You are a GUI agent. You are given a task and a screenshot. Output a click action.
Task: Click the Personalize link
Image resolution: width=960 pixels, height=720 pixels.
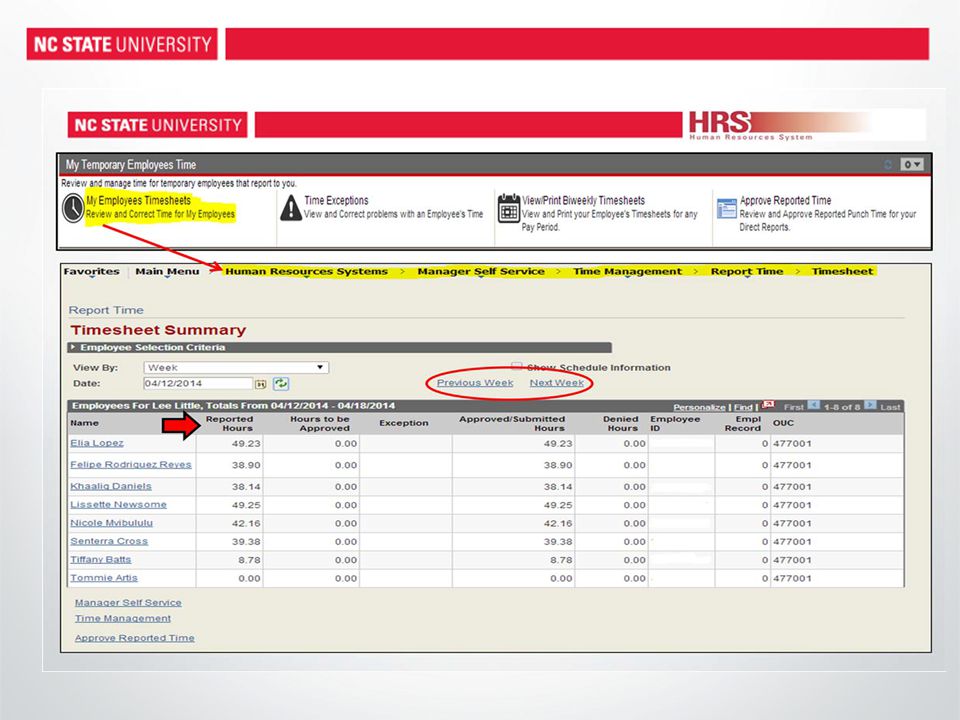click(699, 407)
